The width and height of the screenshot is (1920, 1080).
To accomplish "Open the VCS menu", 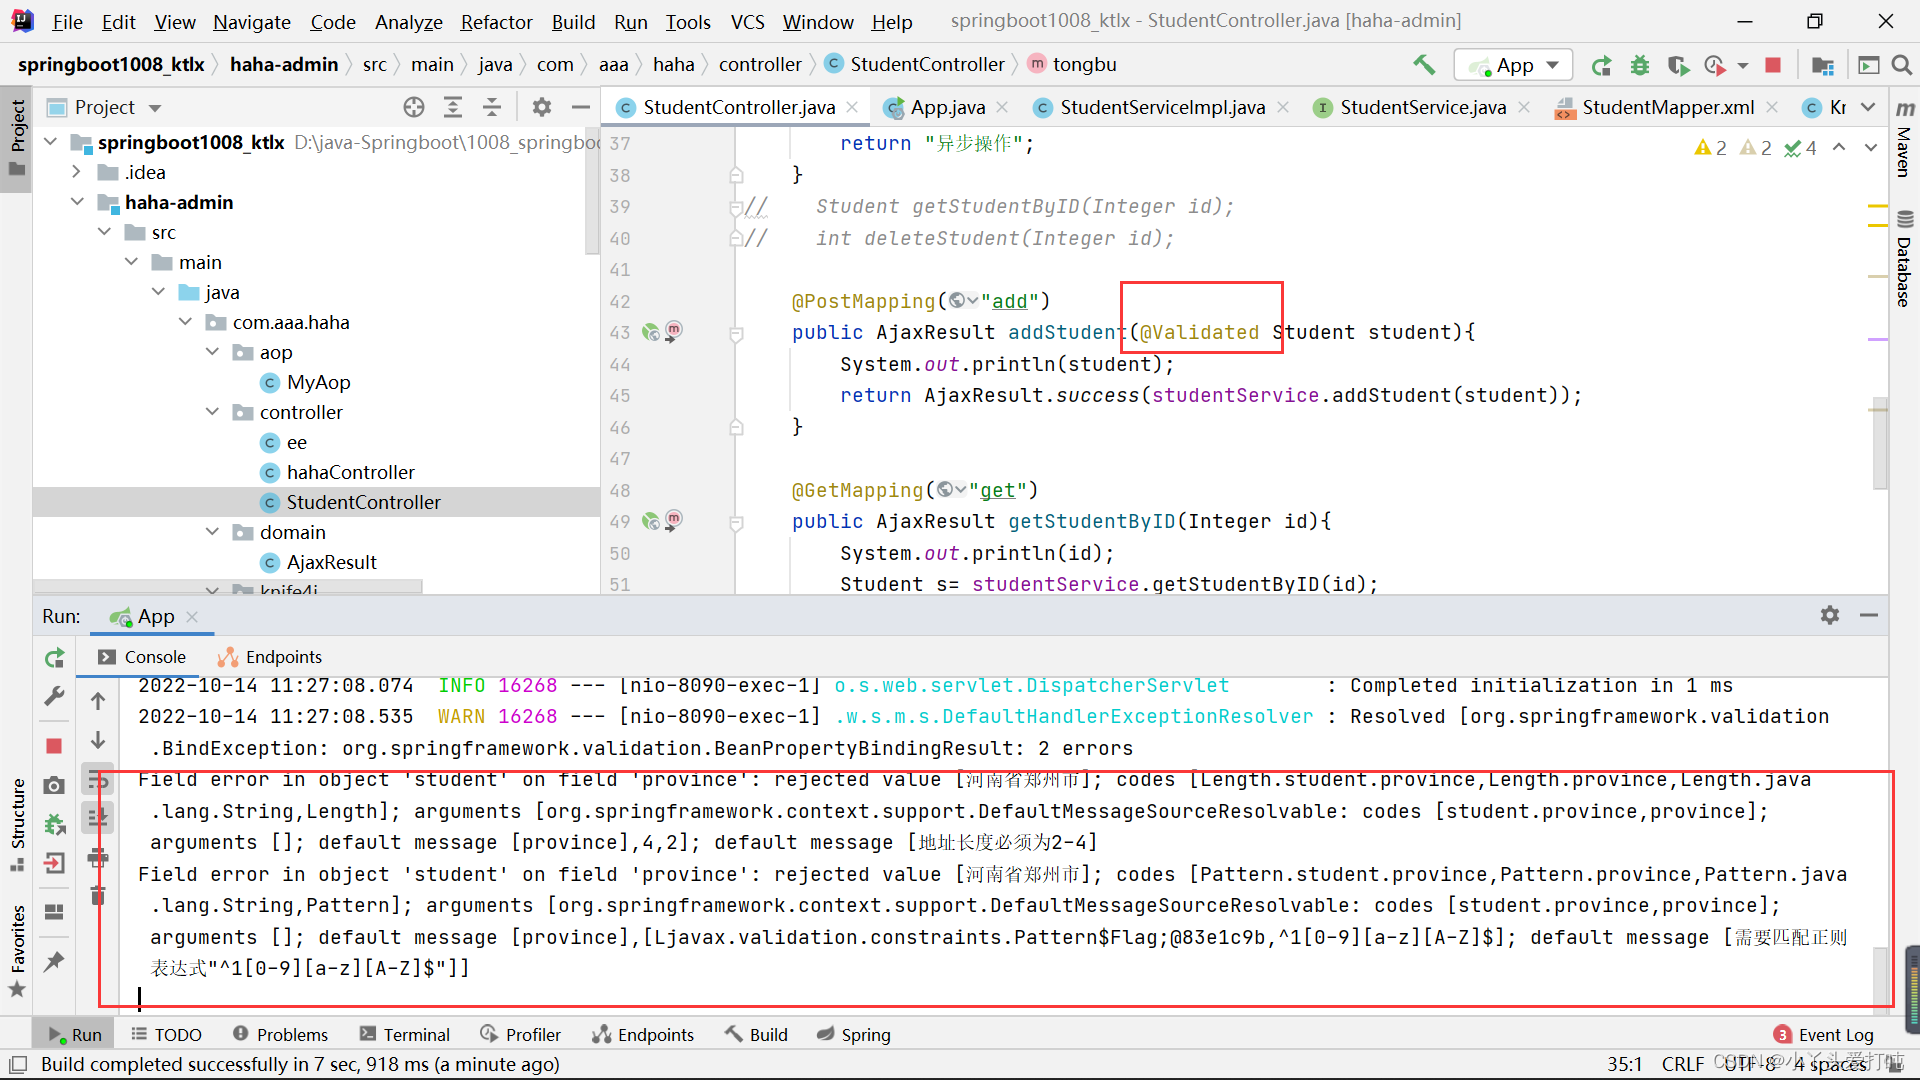I will click(747, 22).
